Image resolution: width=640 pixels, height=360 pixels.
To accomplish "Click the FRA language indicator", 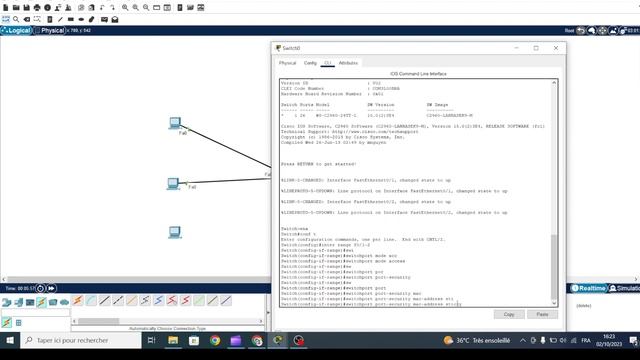I will tap(586, 340).
